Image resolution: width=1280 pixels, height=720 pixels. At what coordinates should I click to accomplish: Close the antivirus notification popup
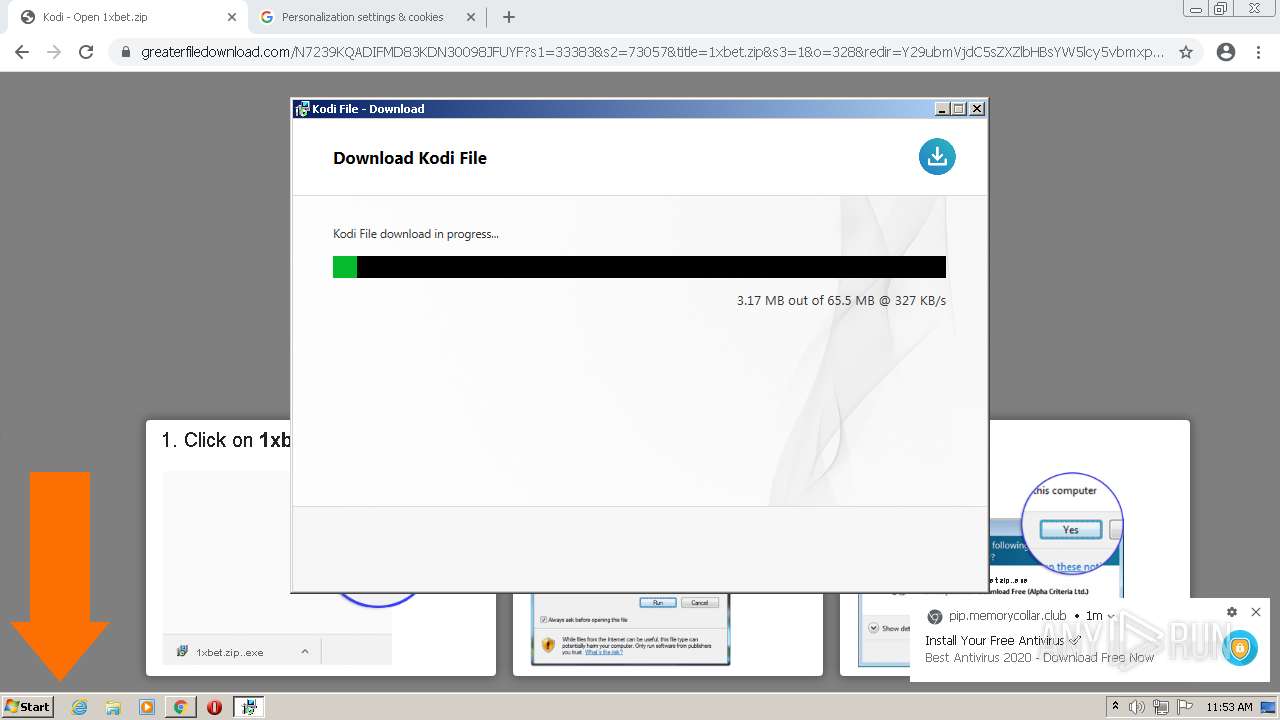click(x=1256, y=612)
